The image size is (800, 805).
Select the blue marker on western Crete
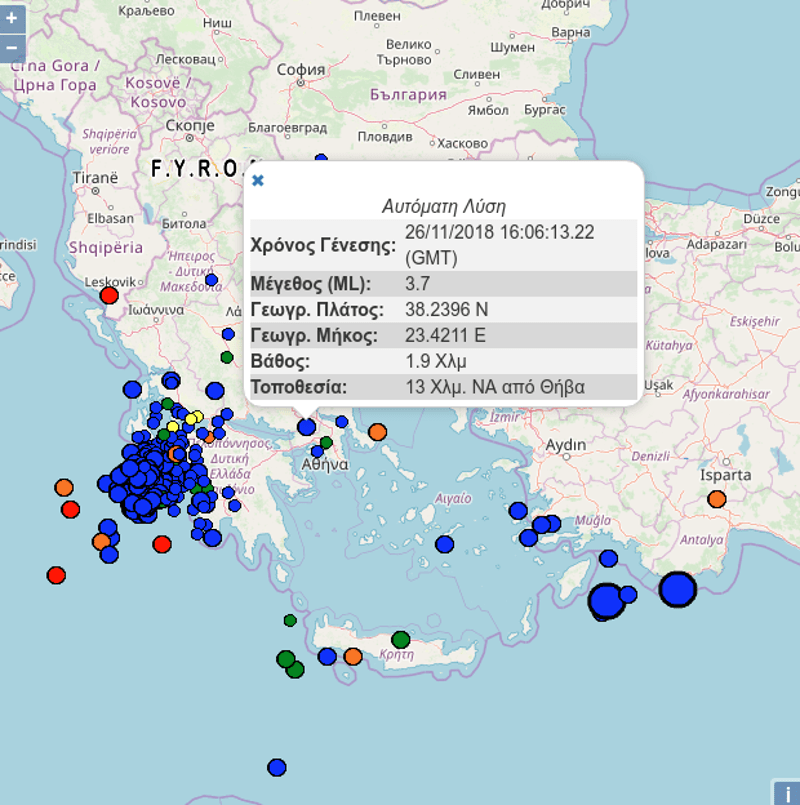pyautogui.click(x=327, y=656)
